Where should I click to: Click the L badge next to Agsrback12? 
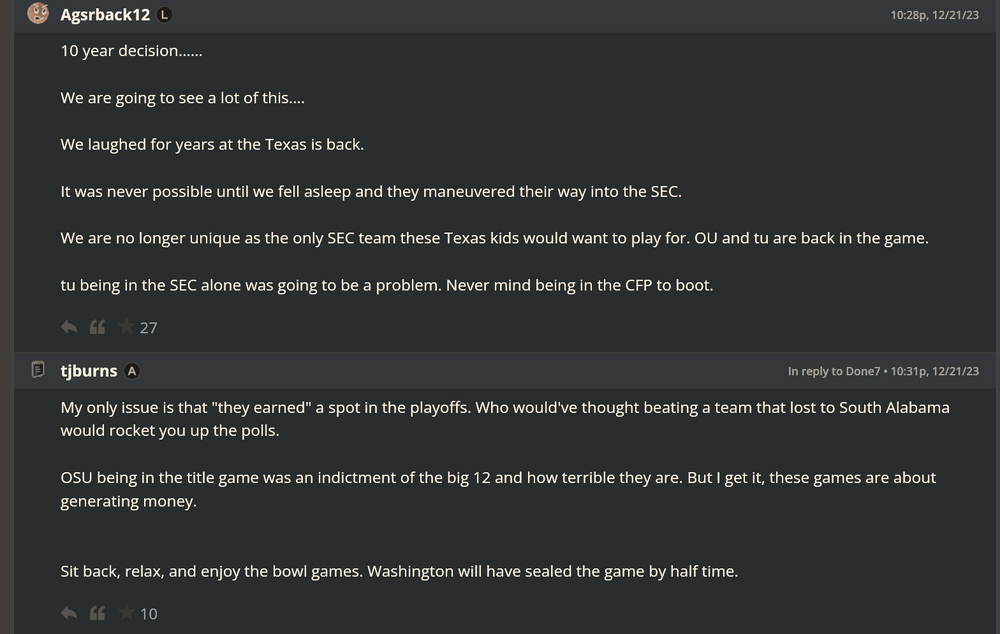pyautogui.click(x=165, y=15)
